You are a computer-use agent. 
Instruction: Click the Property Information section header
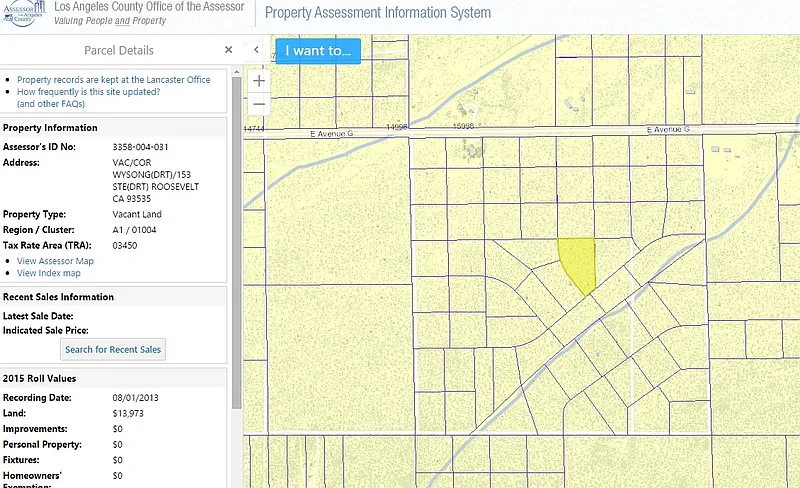[x=50, y=128]
